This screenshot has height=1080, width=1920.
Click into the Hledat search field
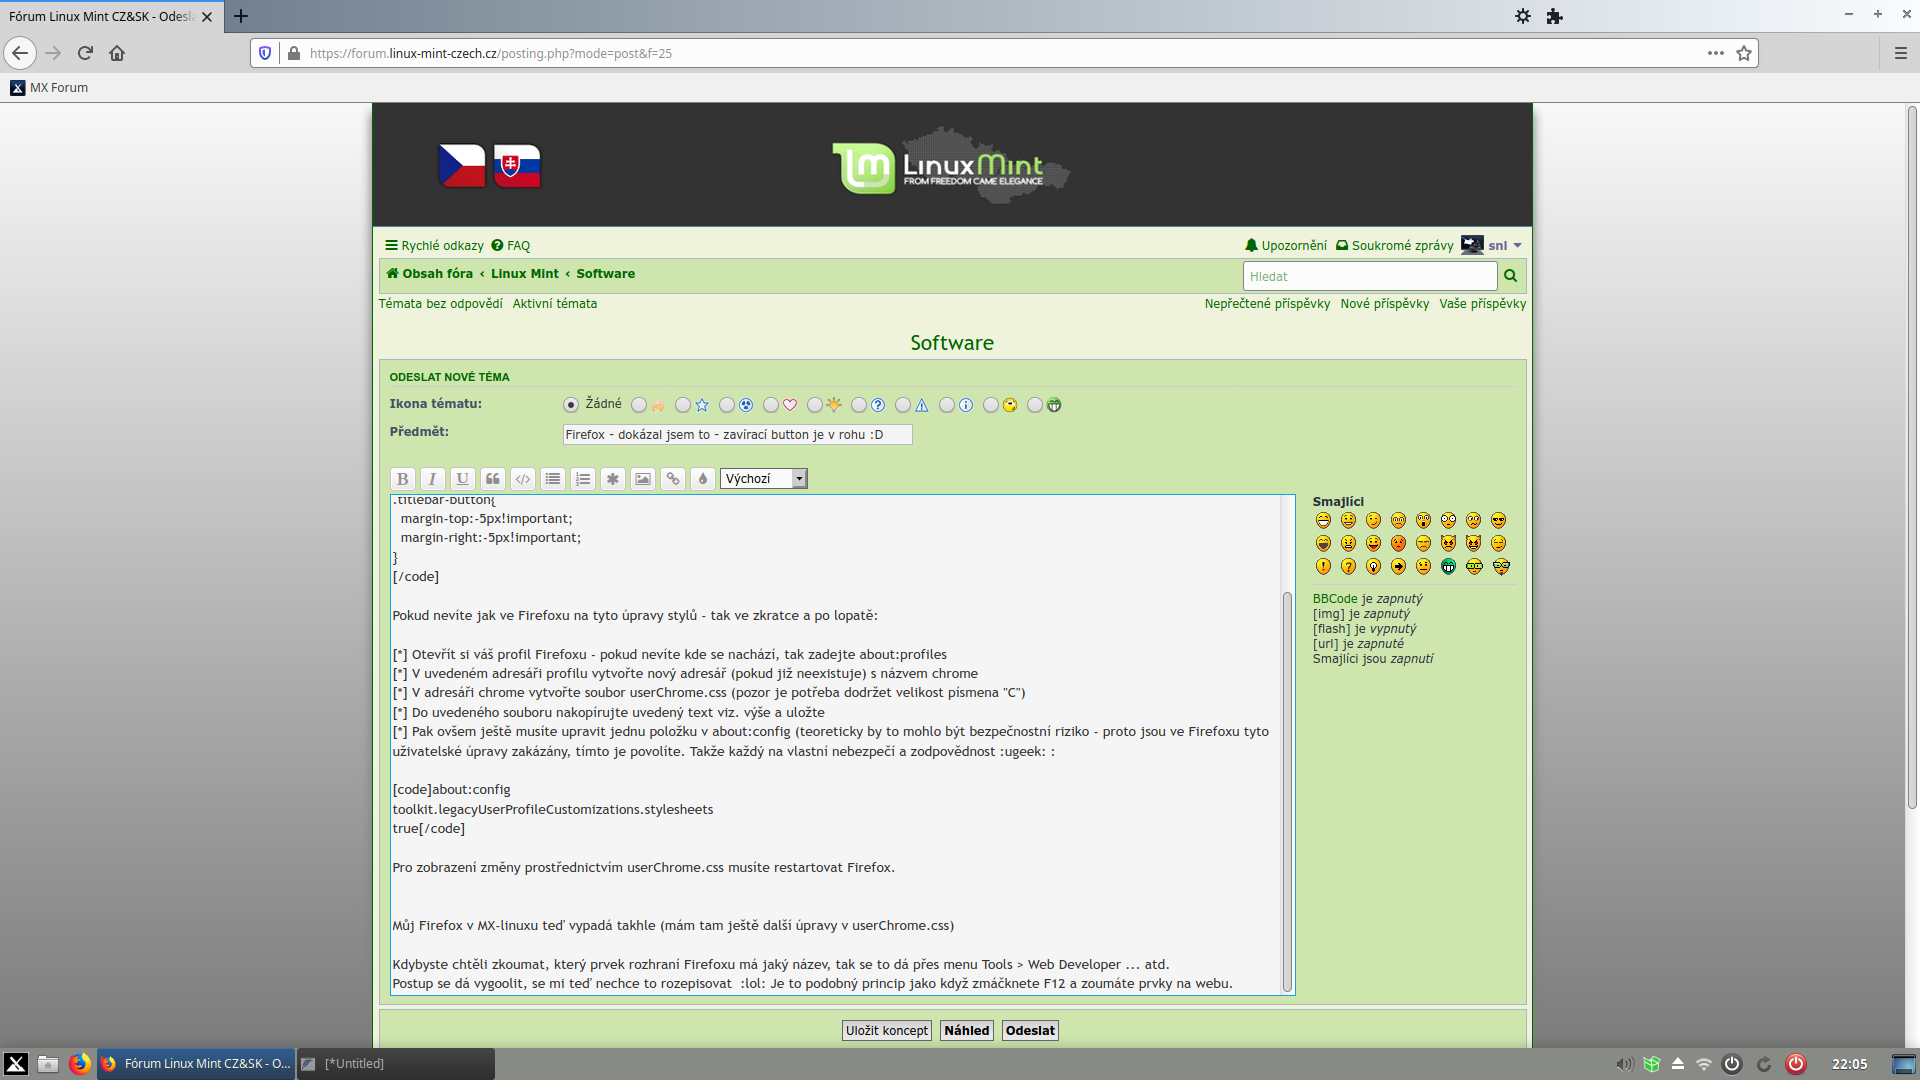click(1369, 277)
